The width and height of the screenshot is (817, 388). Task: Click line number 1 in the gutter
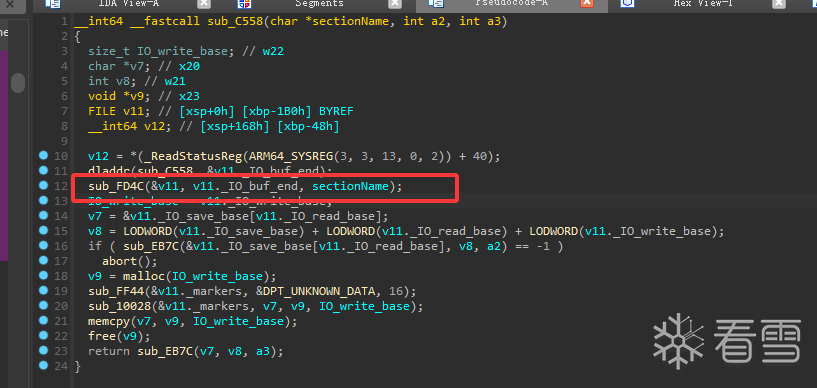64,21
